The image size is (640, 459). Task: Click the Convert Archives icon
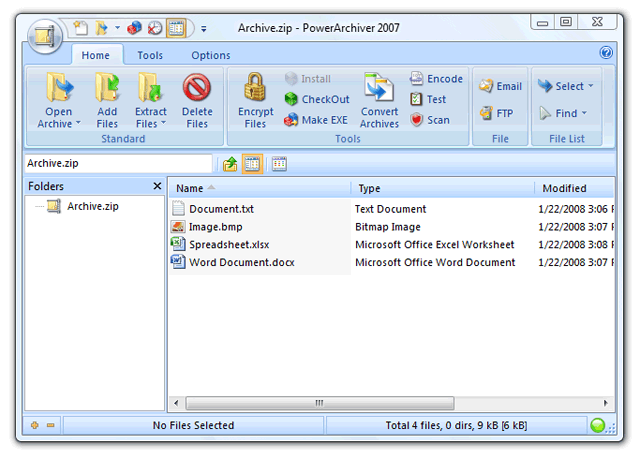[379, 88]
